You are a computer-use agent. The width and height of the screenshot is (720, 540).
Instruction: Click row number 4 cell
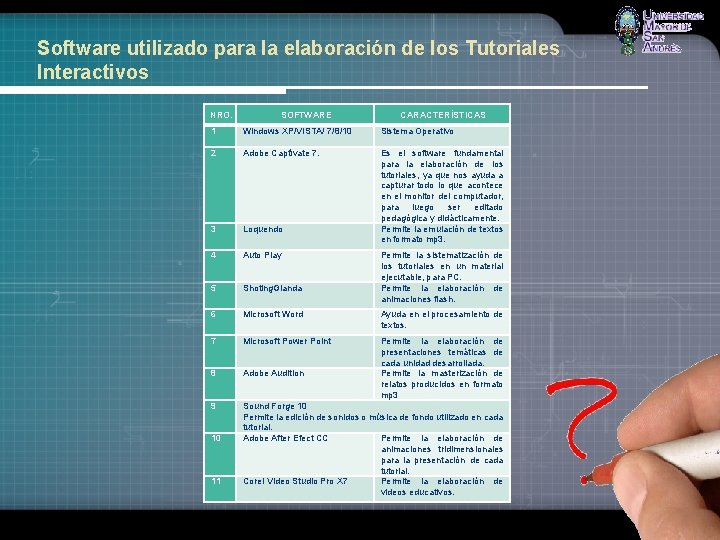220,266
